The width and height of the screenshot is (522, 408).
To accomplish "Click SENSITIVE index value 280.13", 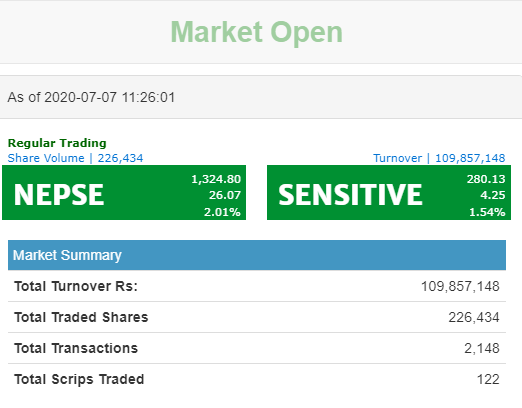I will coord(486,179).
